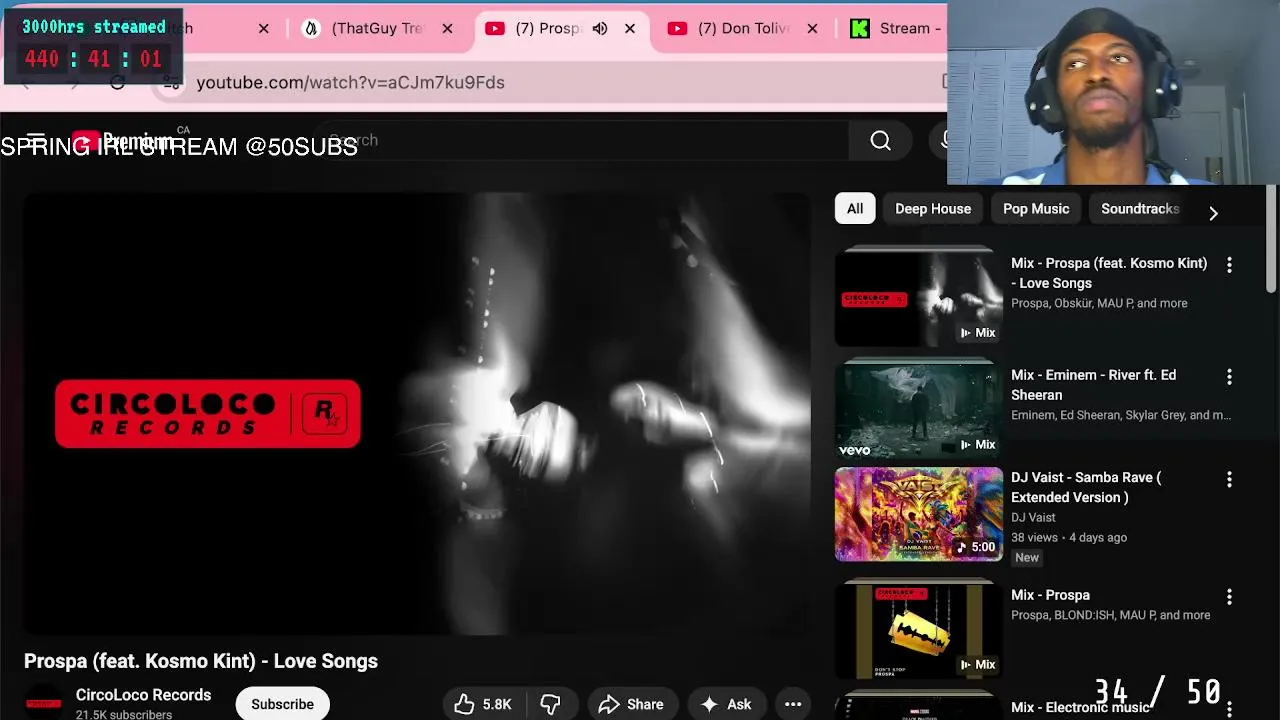Select the Soundtracks filter chip
Screen dimensions: 1280x720
1140,209
